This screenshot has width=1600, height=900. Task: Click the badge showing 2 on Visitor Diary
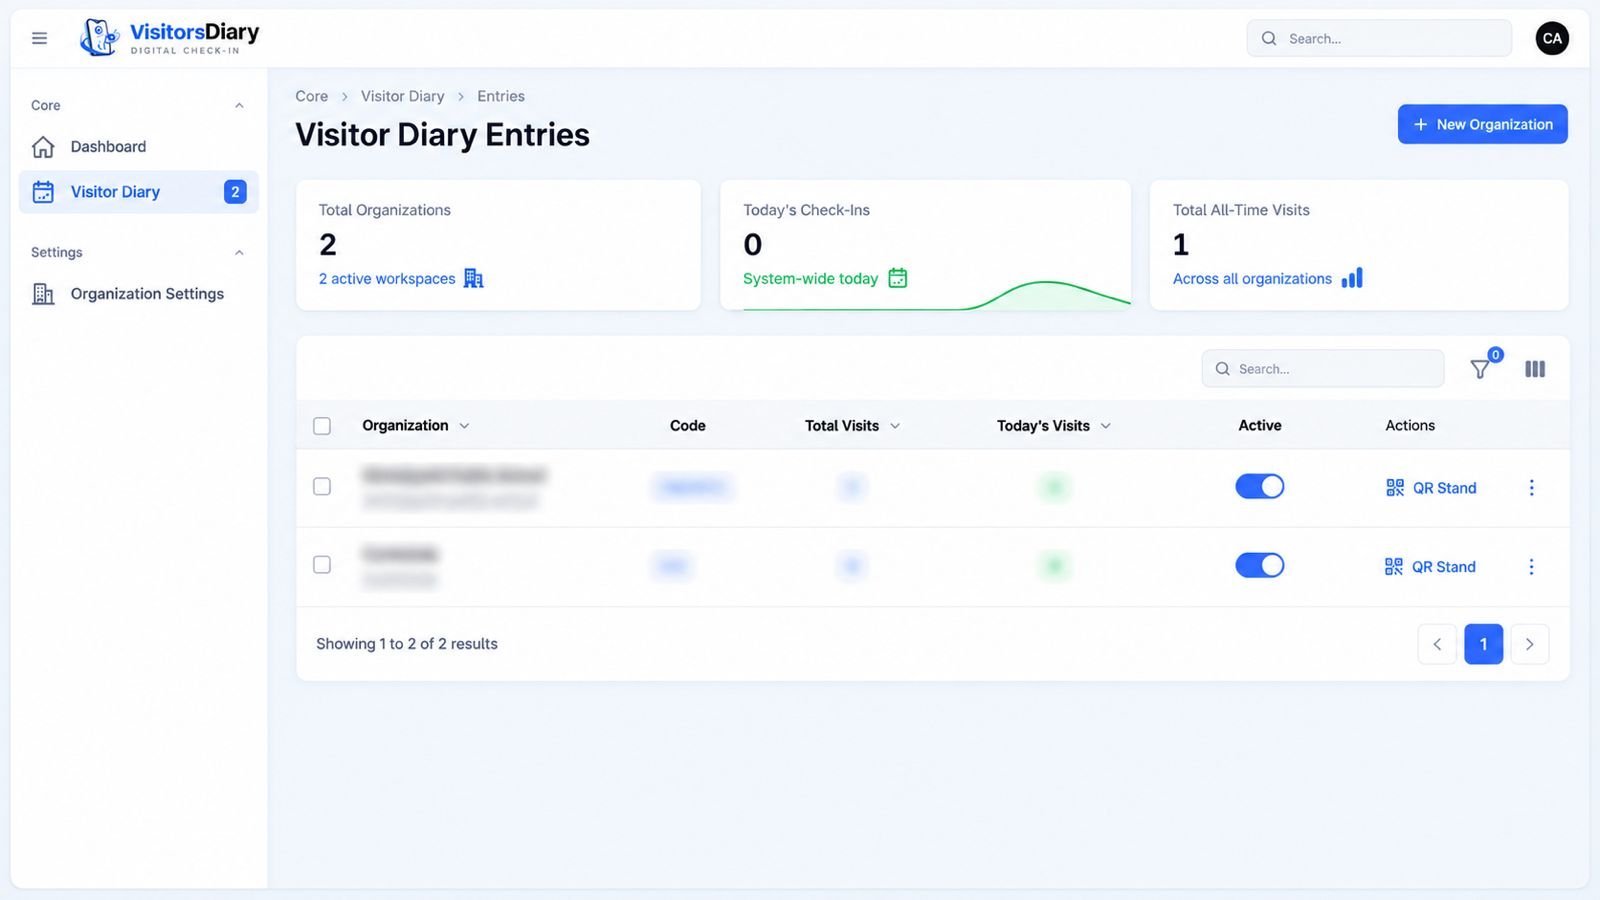pyautogui.click(x=235, y=192)
